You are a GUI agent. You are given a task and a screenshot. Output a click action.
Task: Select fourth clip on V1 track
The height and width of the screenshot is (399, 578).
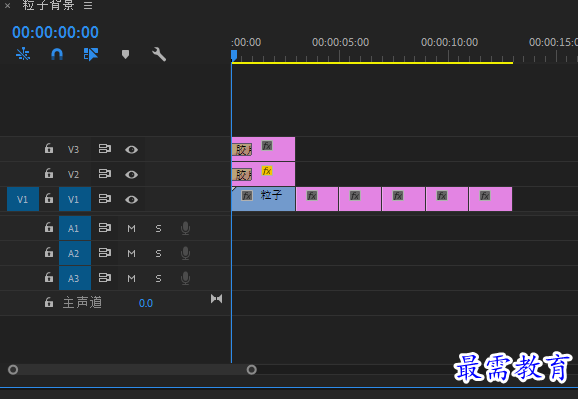coord(403,199)
